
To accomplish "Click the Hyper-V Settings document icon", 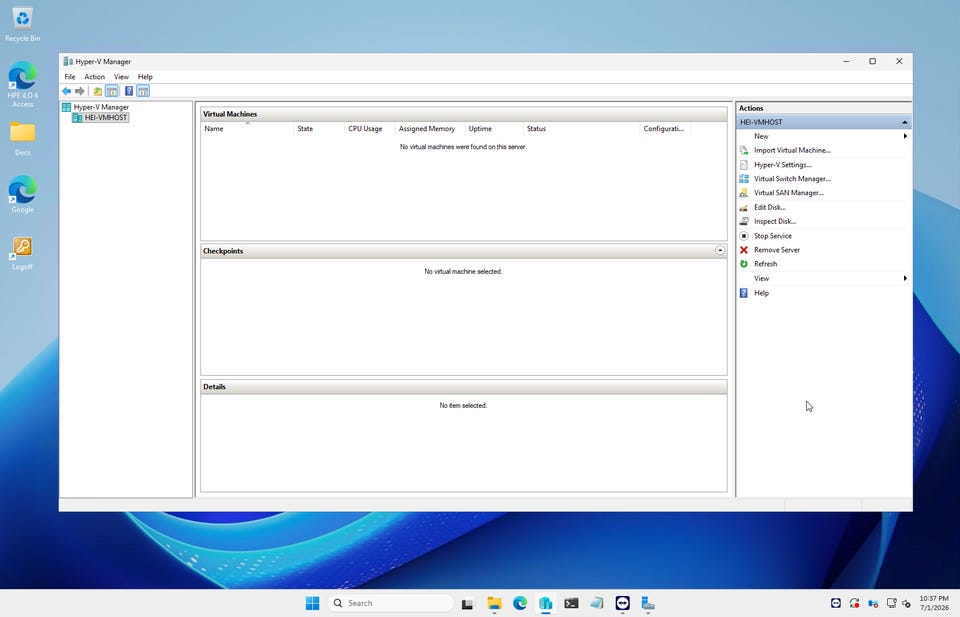I will (x=744, y=165).
